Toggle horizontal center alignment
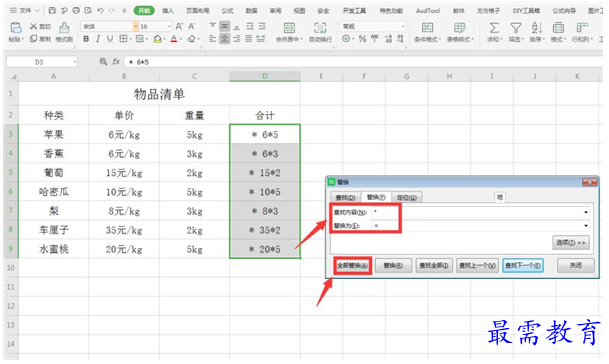Image resolution: width=609 pixels, height=364 pixels. click(x=224, y=39)
